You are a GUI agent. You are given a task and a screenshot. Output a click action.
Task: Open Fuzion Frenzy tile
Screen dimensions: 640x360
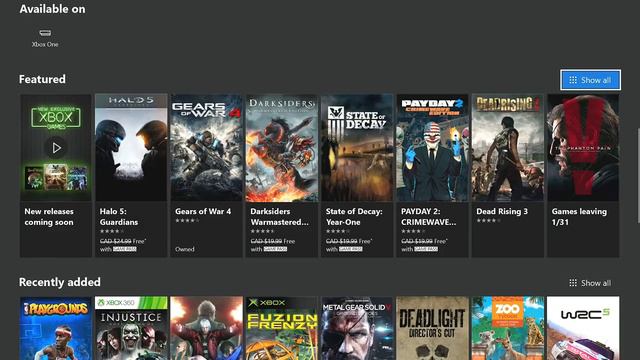pyautogui.click(x=282, y=328)
